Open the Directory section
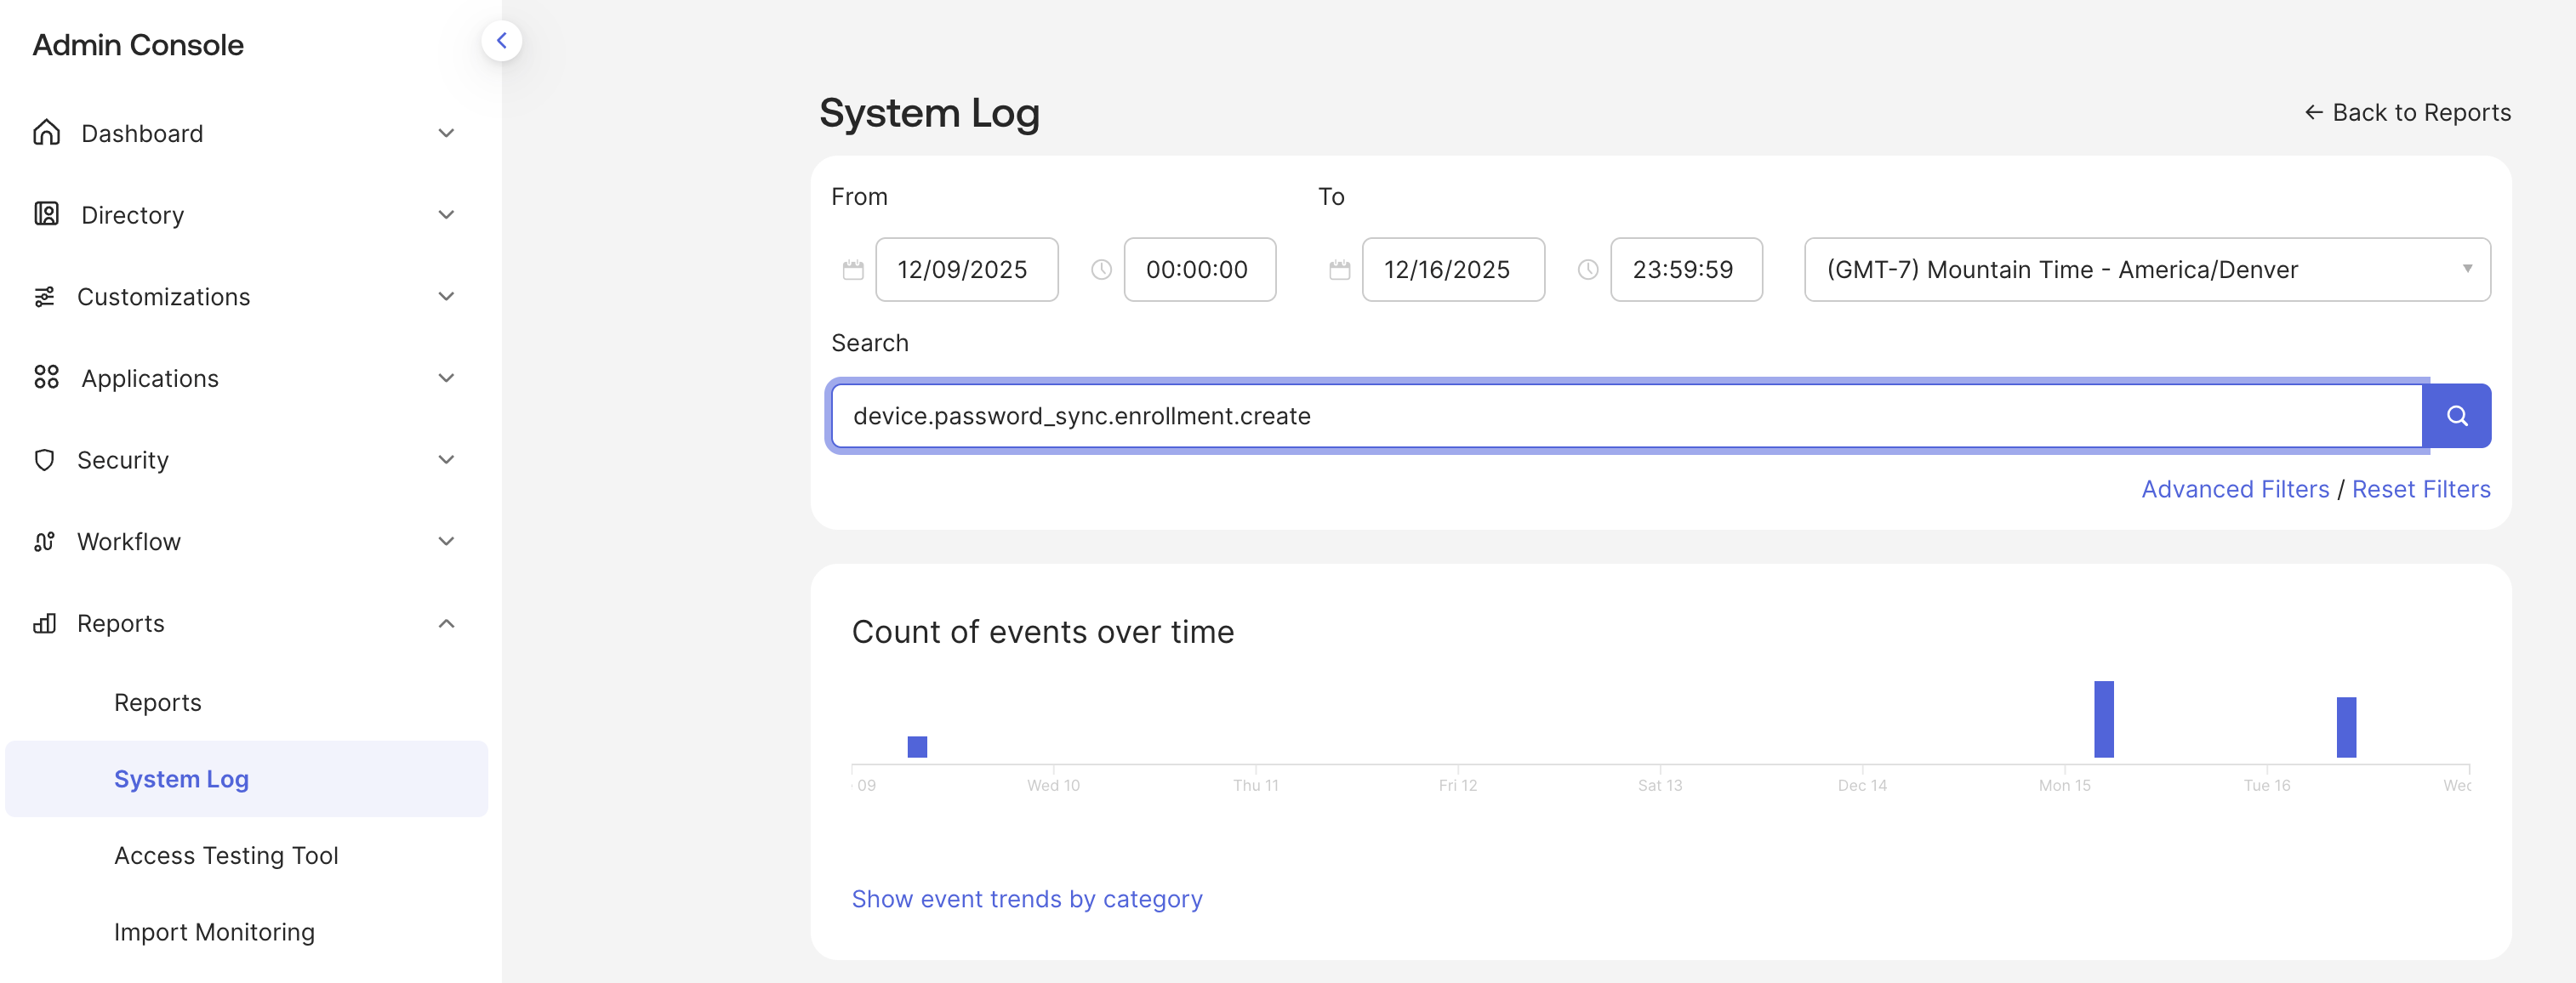The width and height of the screenshot is (2576, 983). tap(133, 215)
